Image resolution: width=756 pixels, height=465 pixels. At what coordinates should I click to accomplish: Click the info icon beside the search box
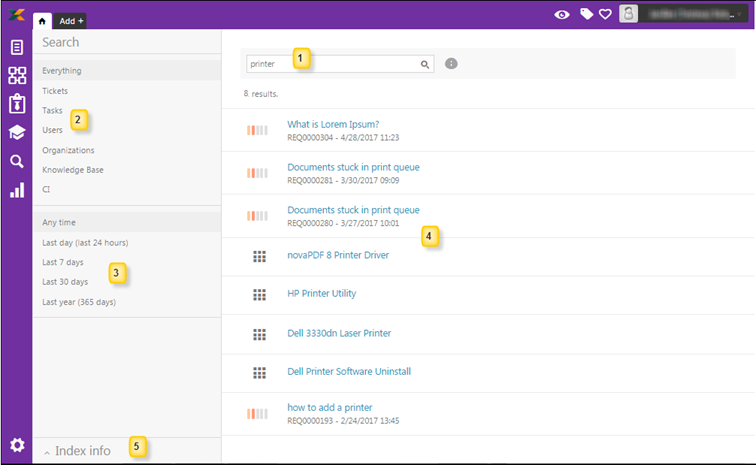click(x=451, y=64)
